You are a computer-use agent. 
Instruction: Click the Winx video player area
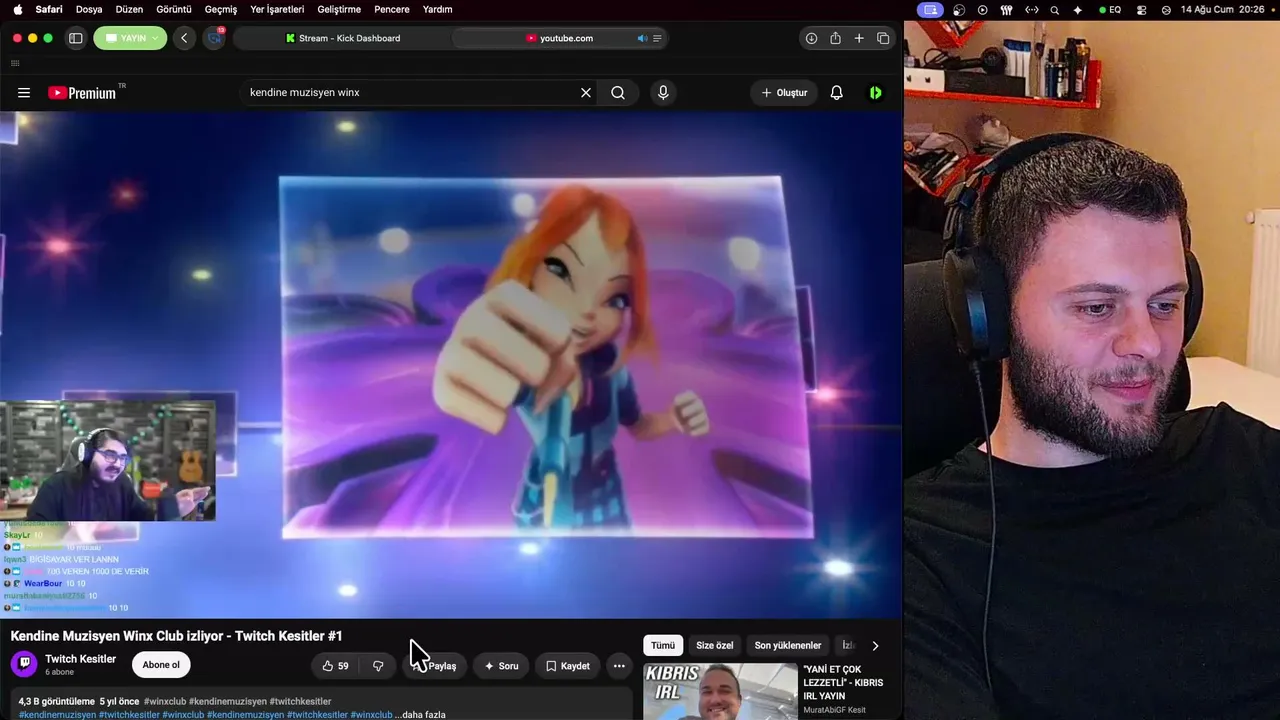[451, 365]
